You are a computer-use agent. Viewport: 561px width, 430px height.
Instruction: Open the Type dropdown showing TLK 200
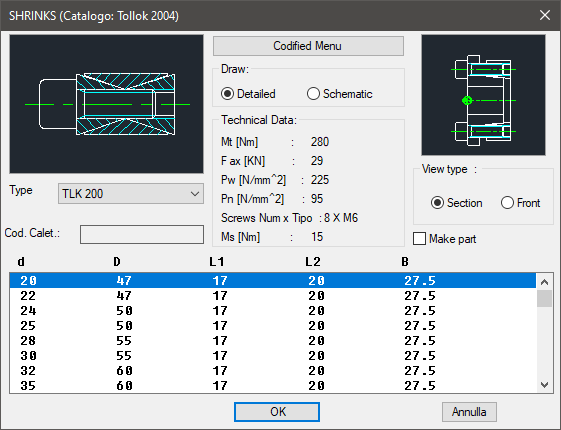[x=131, y=194]
